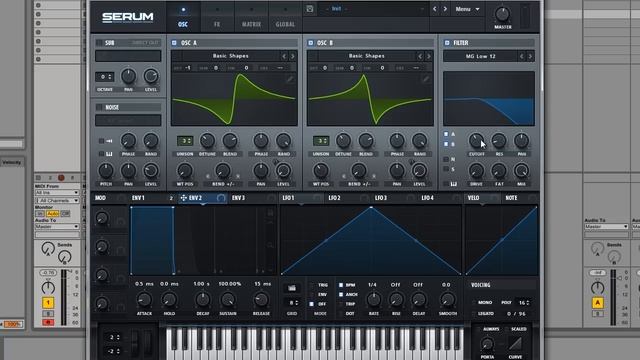Viewport: 640px width, 360px height.
Task: Click the ENV 2 drag-to-assign cross icon
Action: tap(183, 198)
